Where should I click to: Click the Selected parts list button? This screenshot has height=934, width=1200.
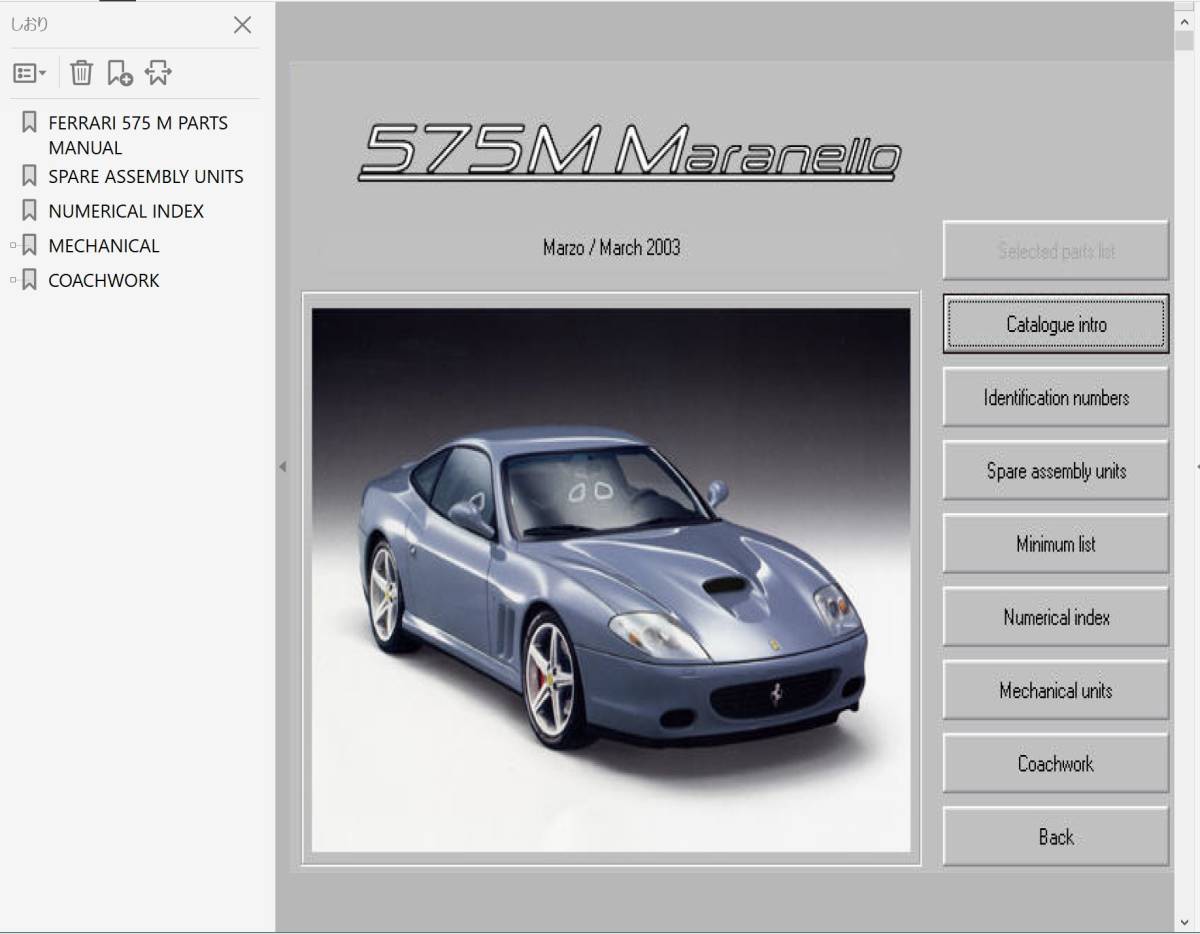click(1056, 251)
